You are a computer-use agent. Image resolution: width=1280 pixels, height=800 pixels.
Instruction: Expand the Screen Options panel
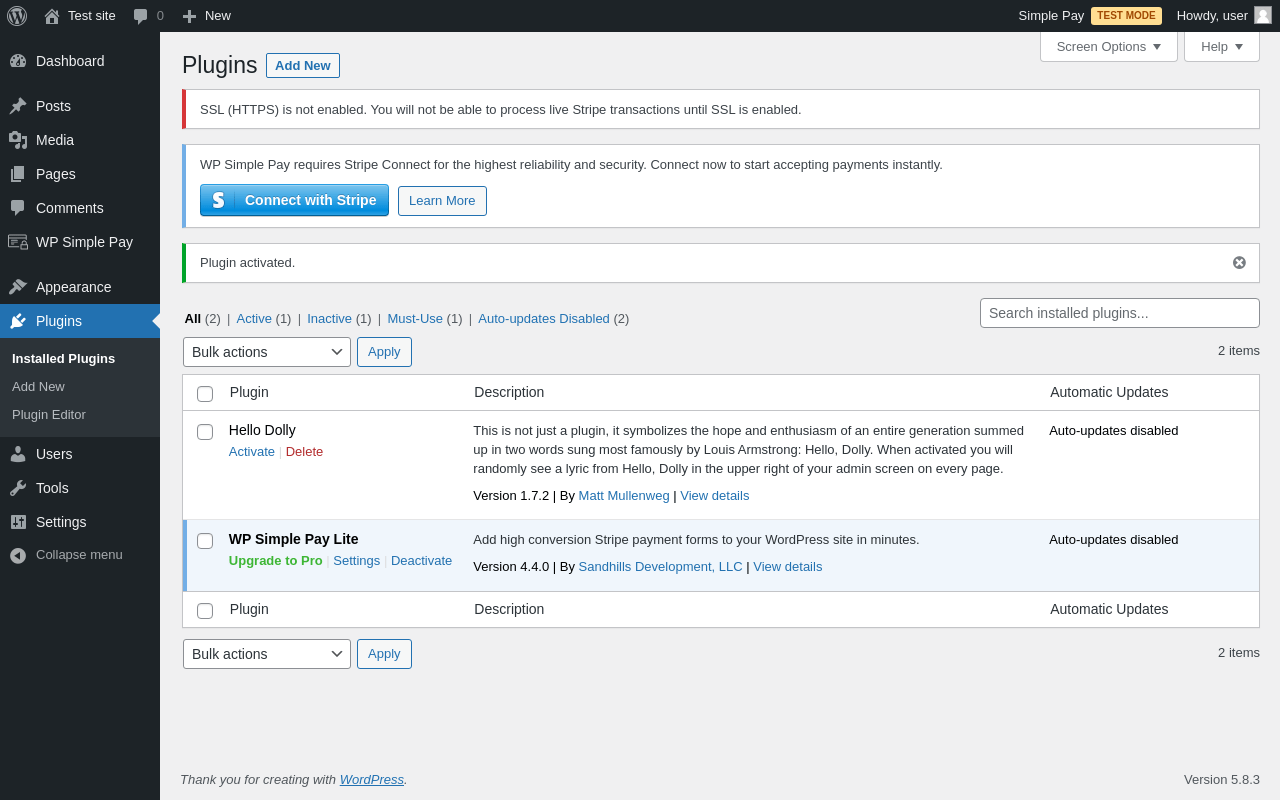pos(1108,46)
